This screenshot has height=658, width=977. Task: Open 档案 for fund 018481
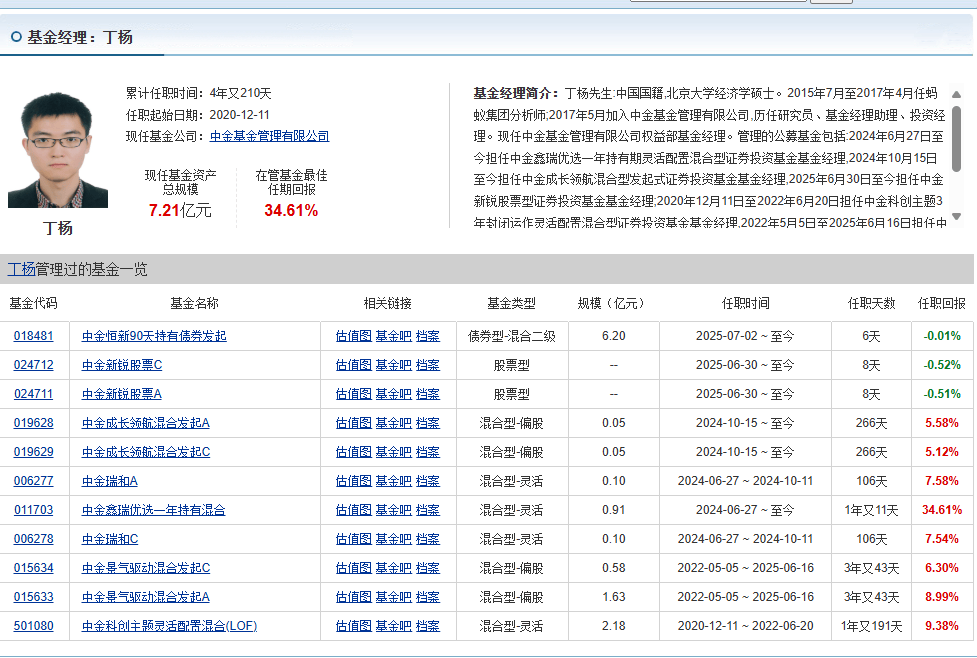click(x=427, y=336)
